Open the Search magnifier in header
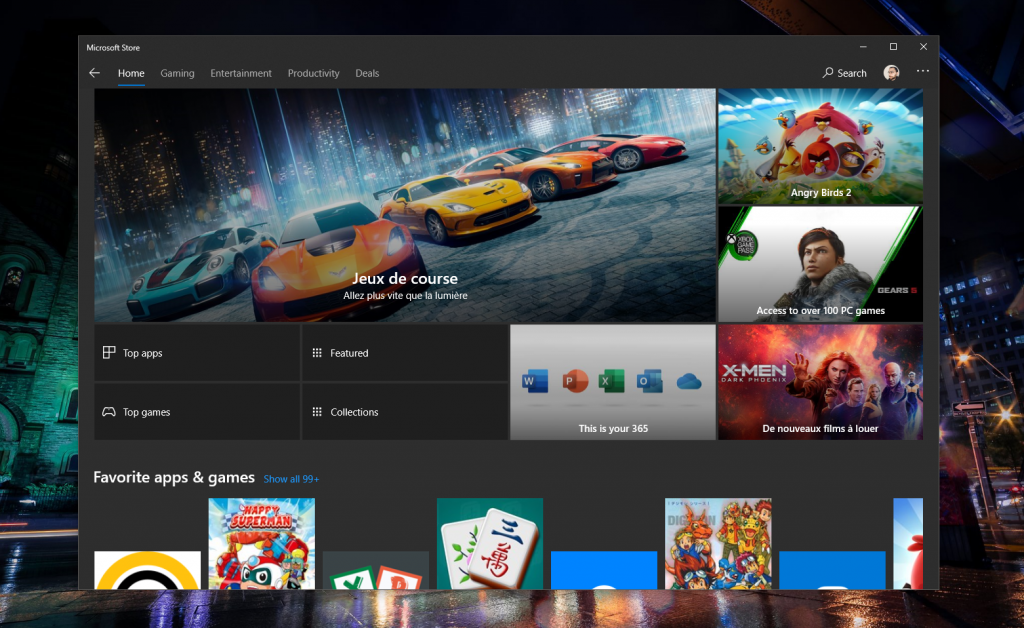The image size is (1024, 628). 828,73
